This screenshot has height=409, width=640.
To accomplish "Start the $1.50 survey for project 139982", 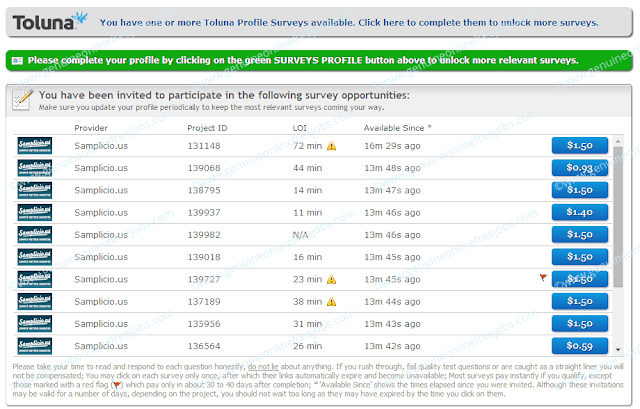I will (580, 234).
